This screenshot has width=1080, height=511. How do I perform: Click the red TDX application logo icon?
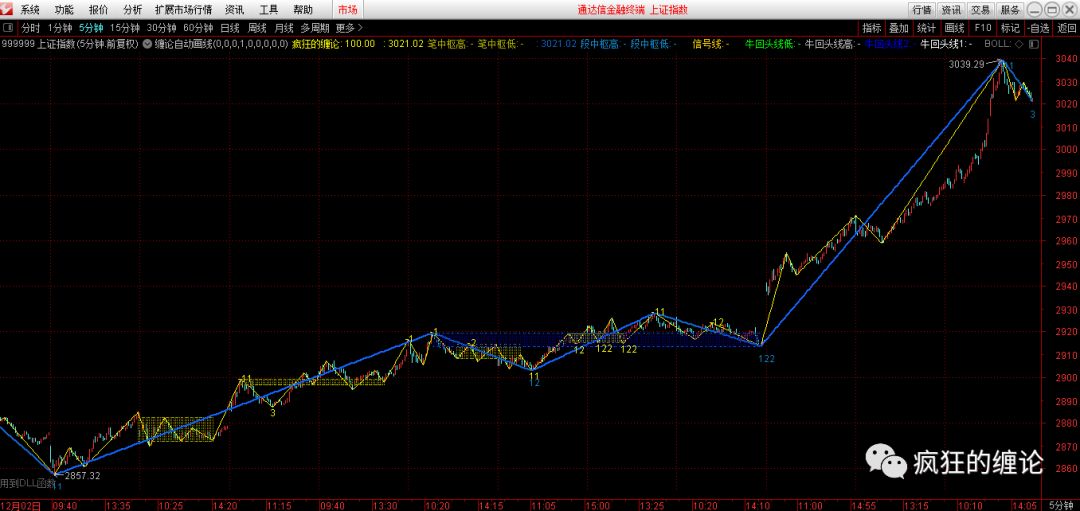click(x=8, y=10)
